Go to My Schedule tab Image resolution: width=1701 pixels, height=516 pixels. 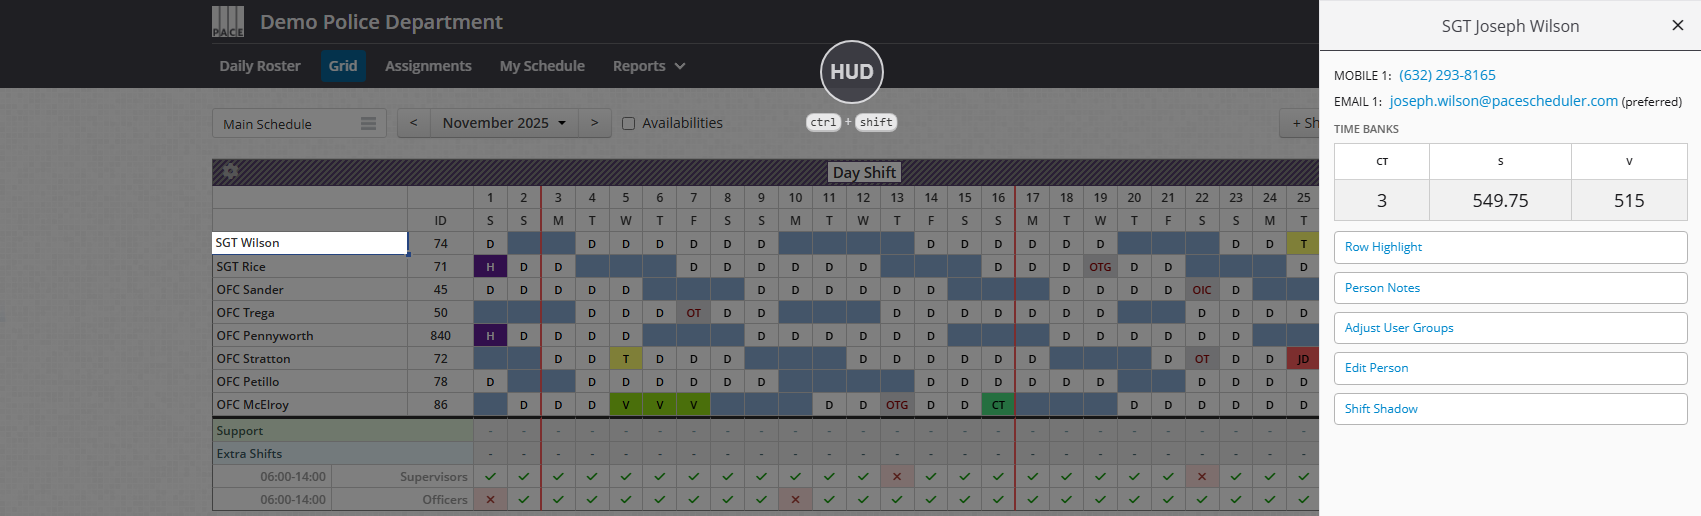click(x=542, y=66)
